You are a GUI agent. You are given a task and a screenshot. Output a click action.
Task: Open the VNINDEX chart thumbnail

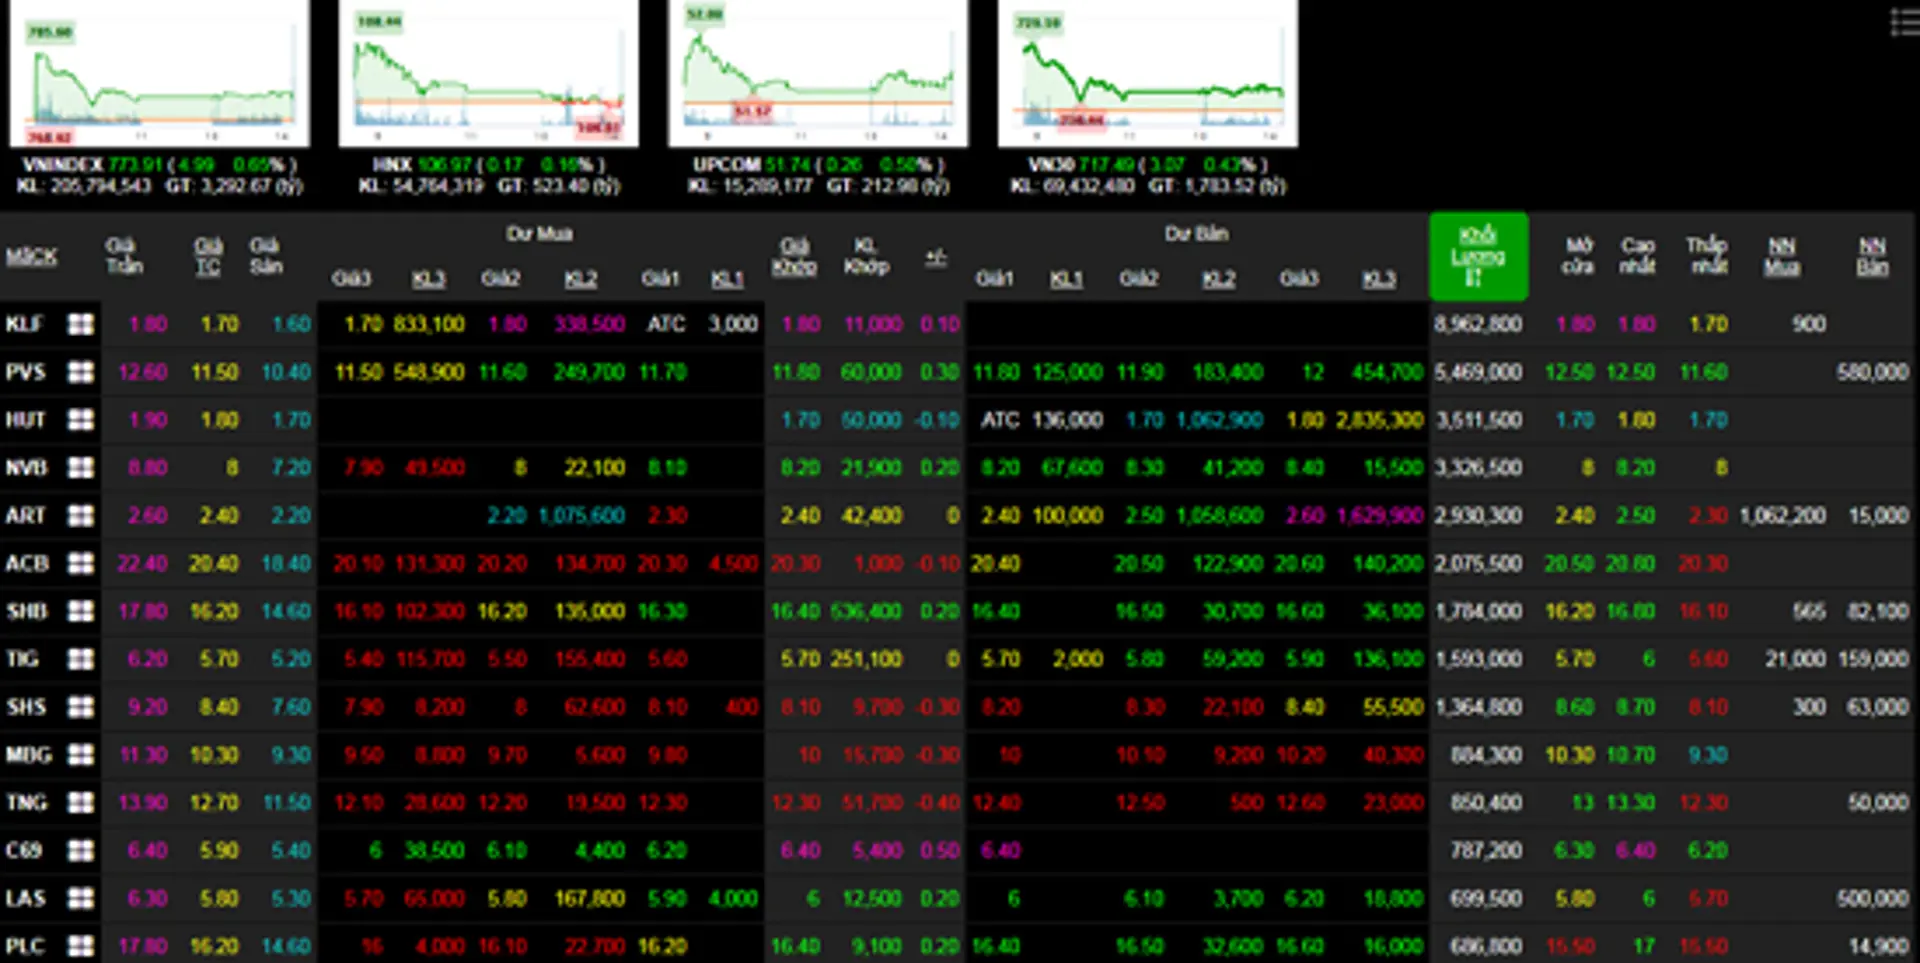pos(160,73)
